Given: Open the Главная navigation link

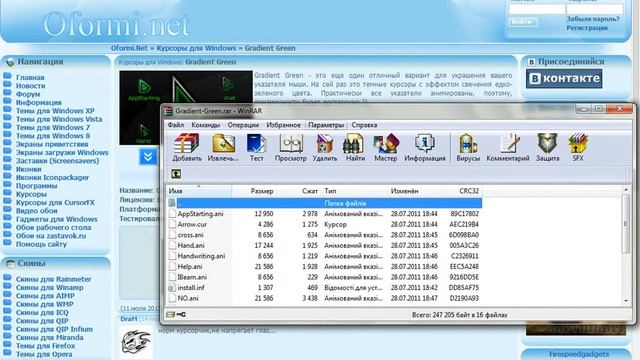Looking at the screenshot, I should (30, 77).
